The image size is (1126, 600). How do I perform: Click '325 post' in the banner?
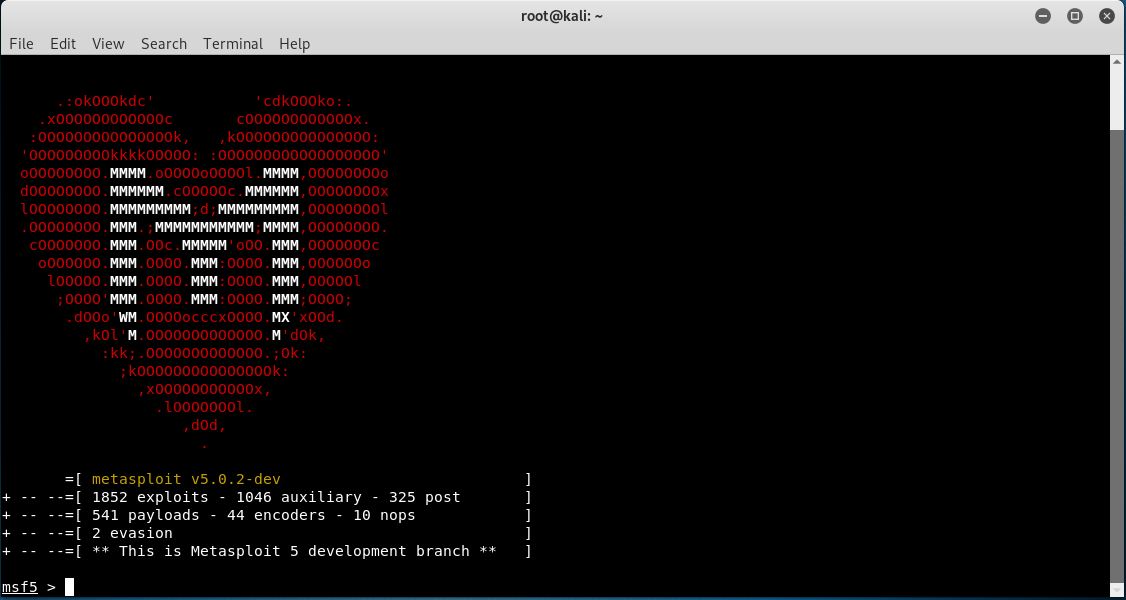point(424,497)
